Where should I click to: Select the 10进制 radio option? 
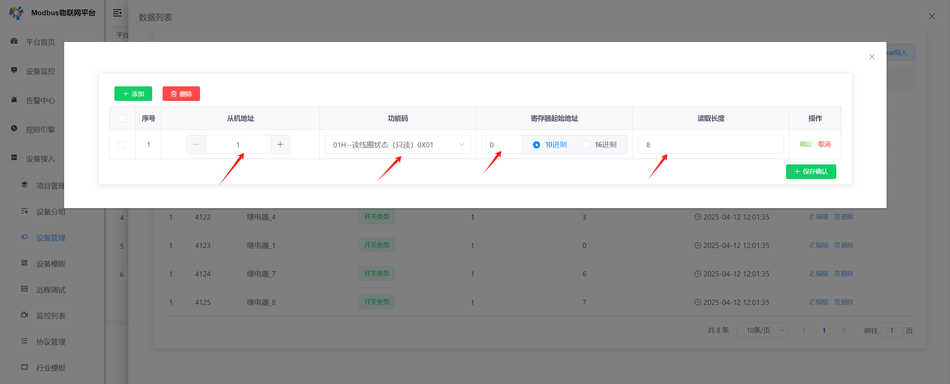(x=550, y=145)
